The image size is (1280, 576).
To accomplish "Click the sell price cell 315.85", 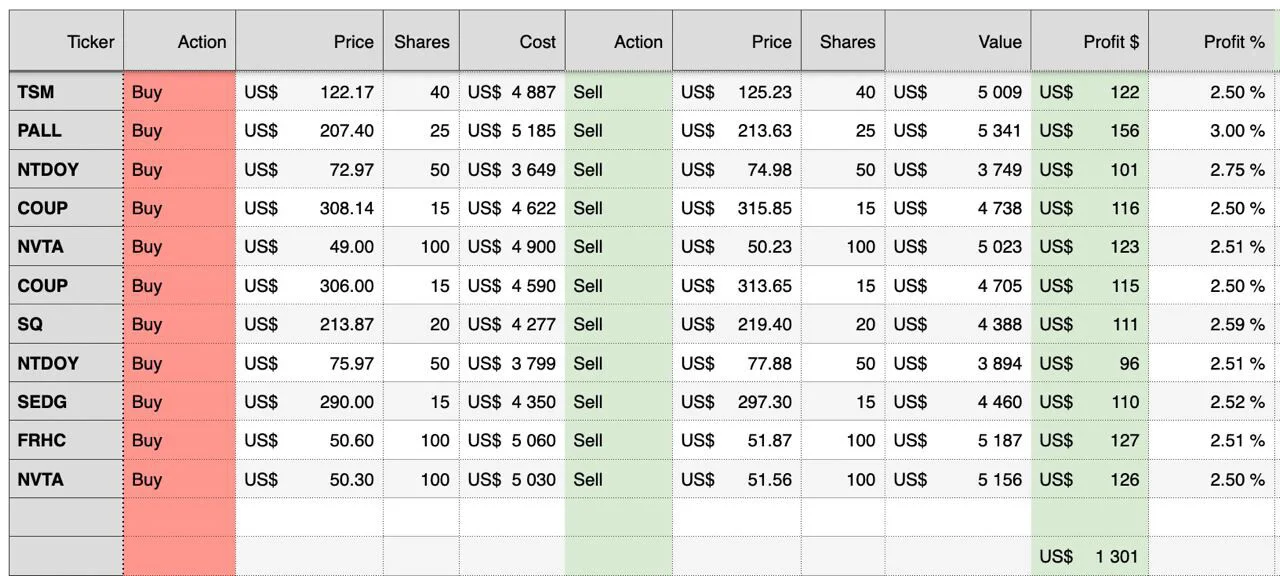I will click(736, 208).
